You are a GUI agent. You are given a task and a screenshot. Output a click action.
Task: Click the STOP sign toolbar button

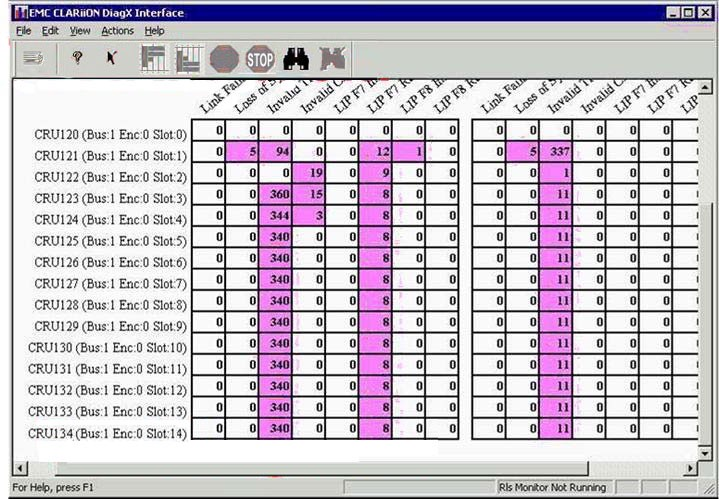[x=260, y=59]
